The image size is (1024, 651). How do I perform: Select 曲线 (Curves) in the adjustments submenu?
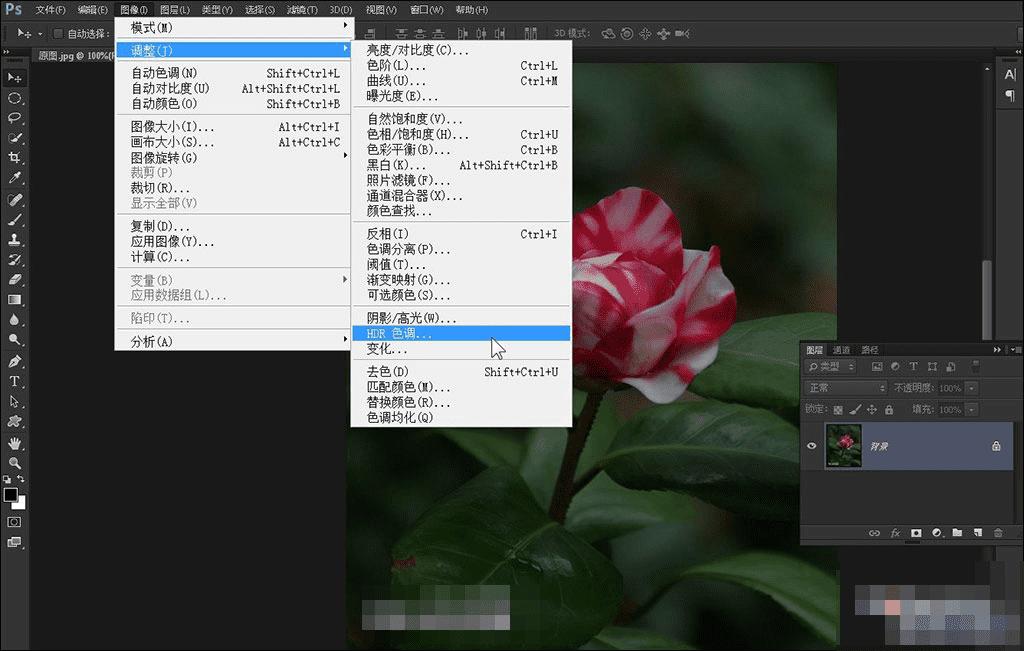click(388, 81)
